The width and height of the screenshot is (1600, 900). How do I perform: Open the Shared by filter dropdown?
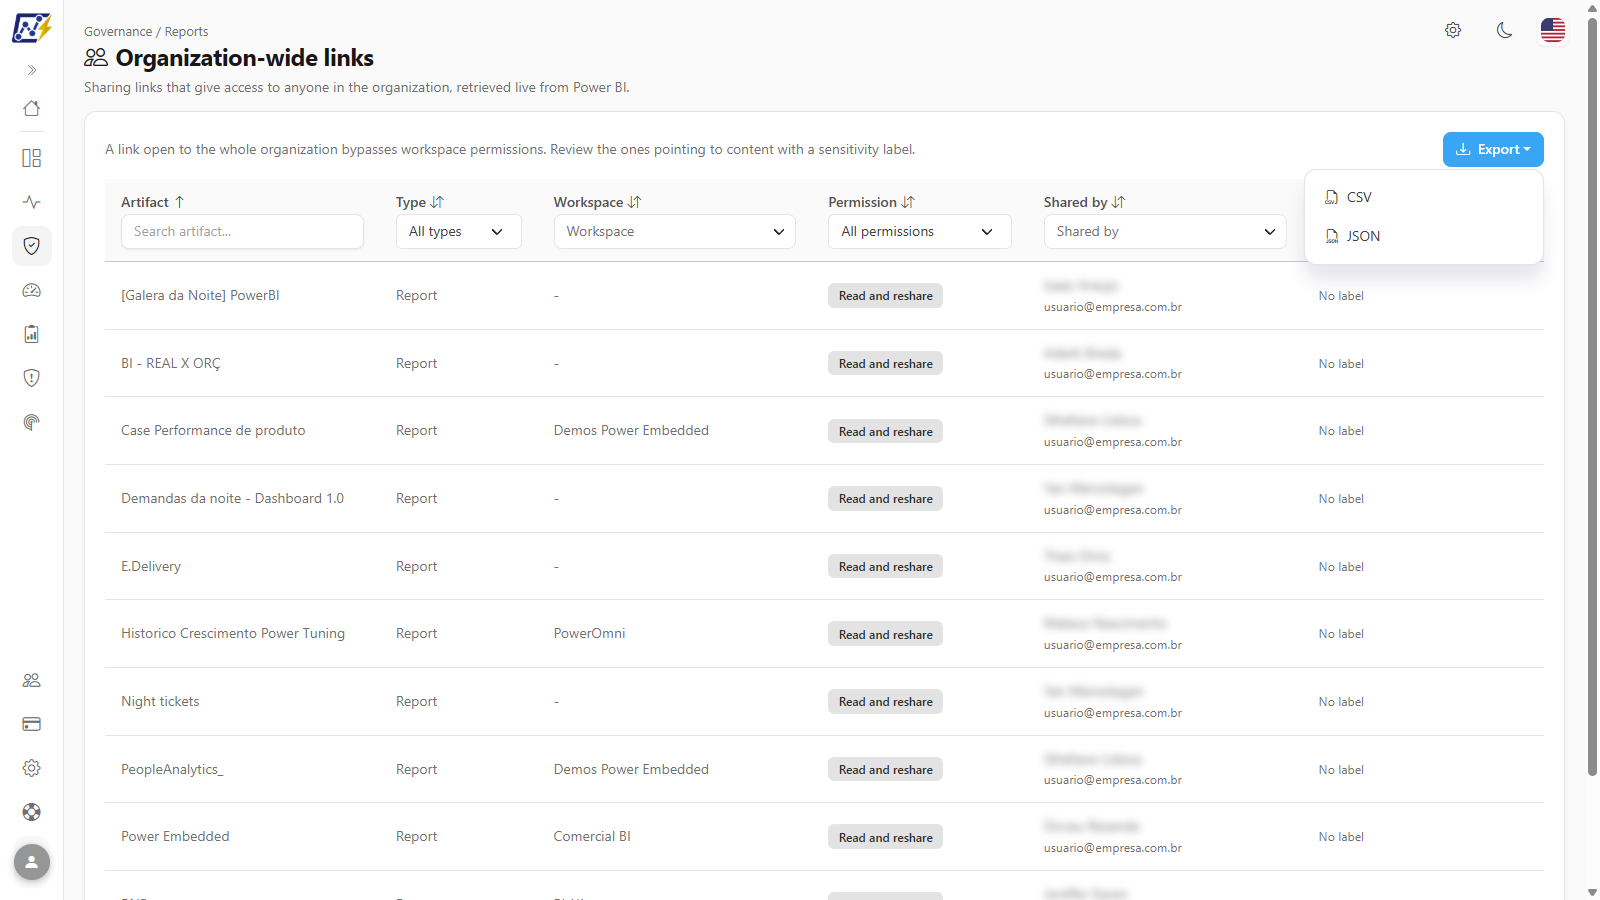1165,231
